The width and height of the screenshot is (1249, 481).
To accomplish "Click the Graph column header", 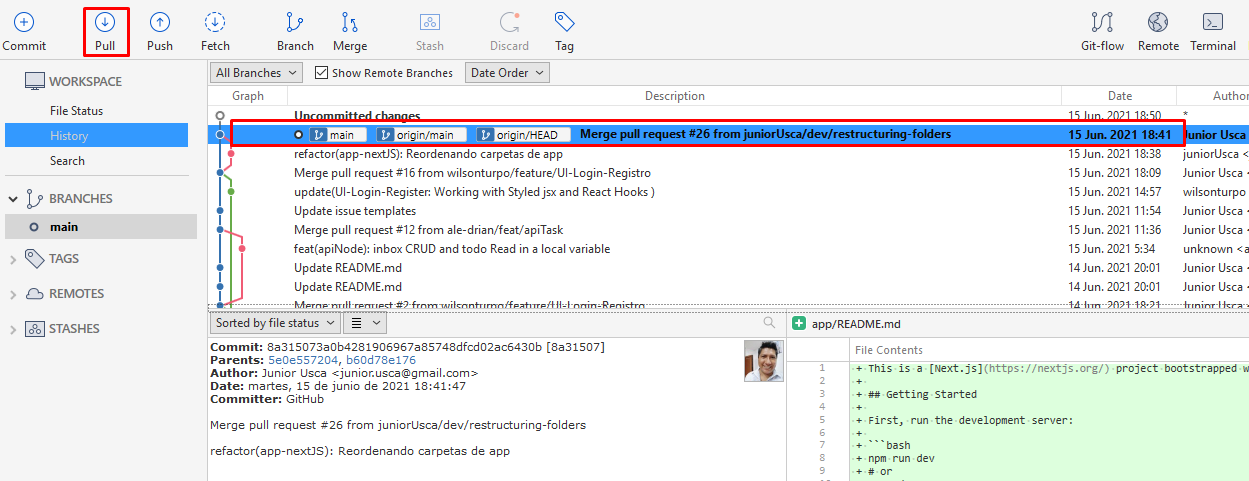I will [248, 96].
